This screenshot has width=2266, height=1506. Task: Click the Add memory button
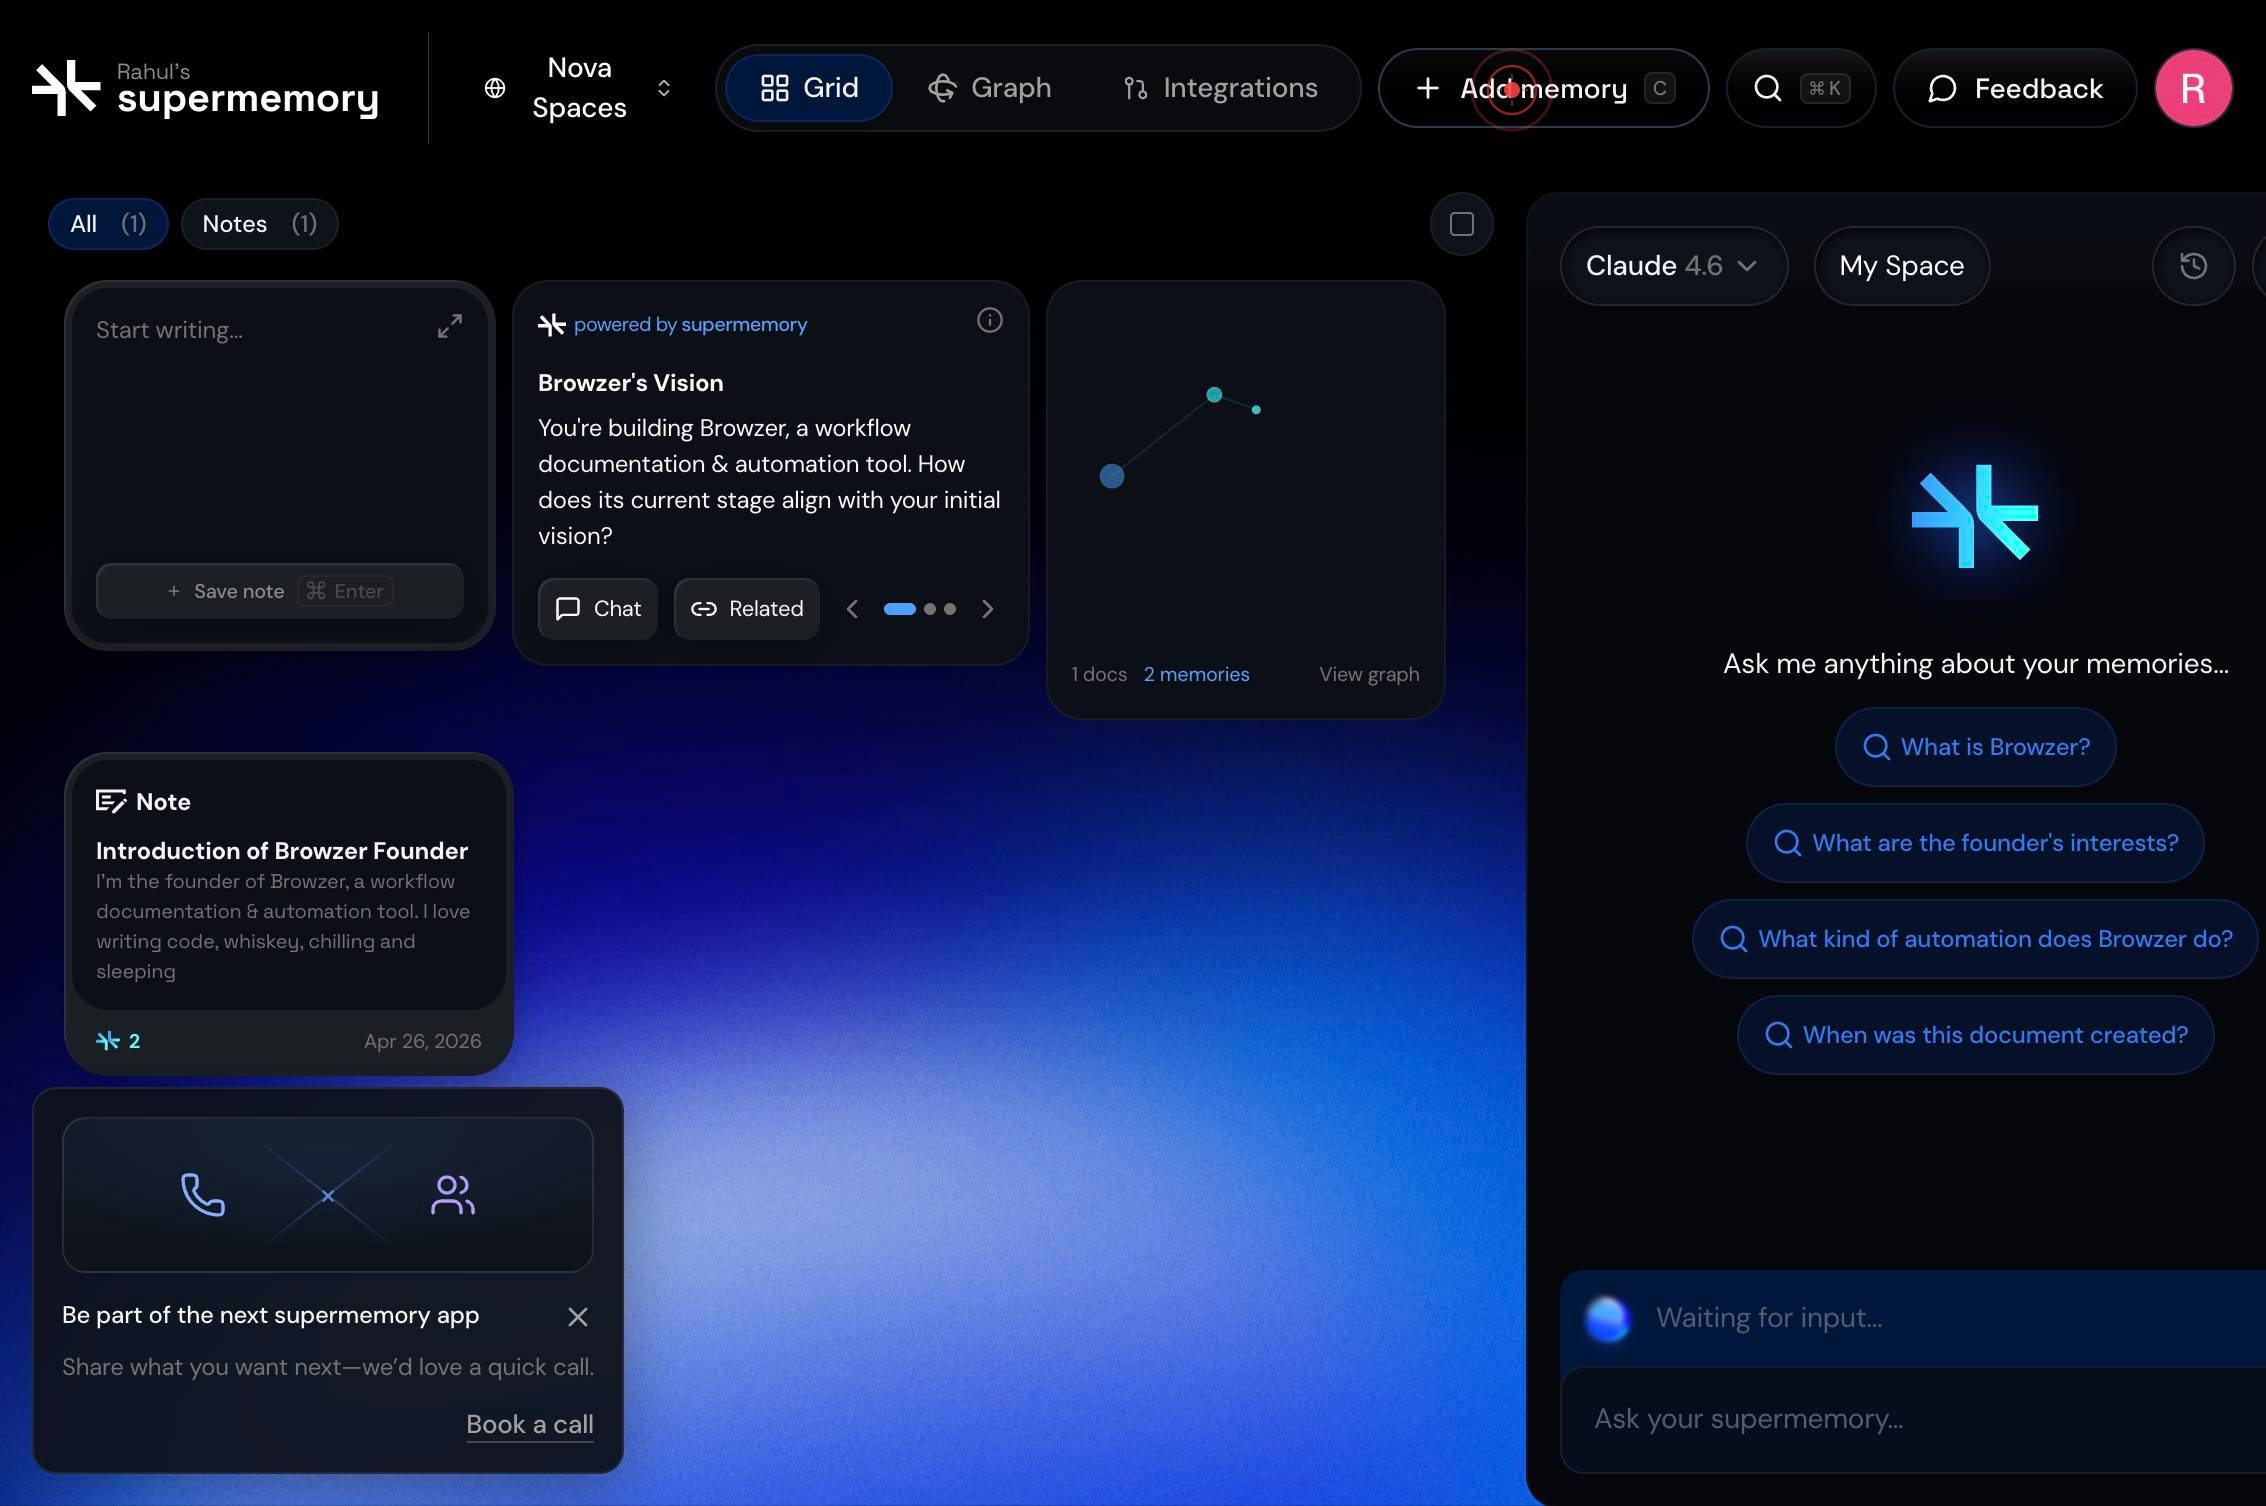coord(1543,88)
